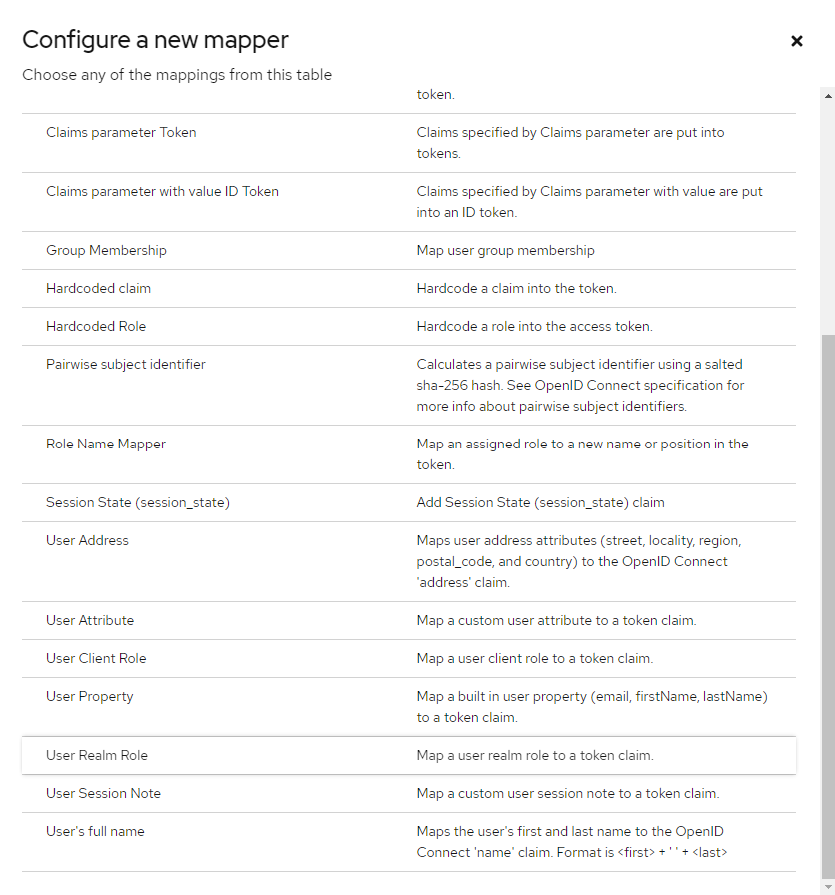The width and height of the screenshot is (835, 895).
Task: Click the mapper list scrollbar thumb
Action: click(827, 600)
